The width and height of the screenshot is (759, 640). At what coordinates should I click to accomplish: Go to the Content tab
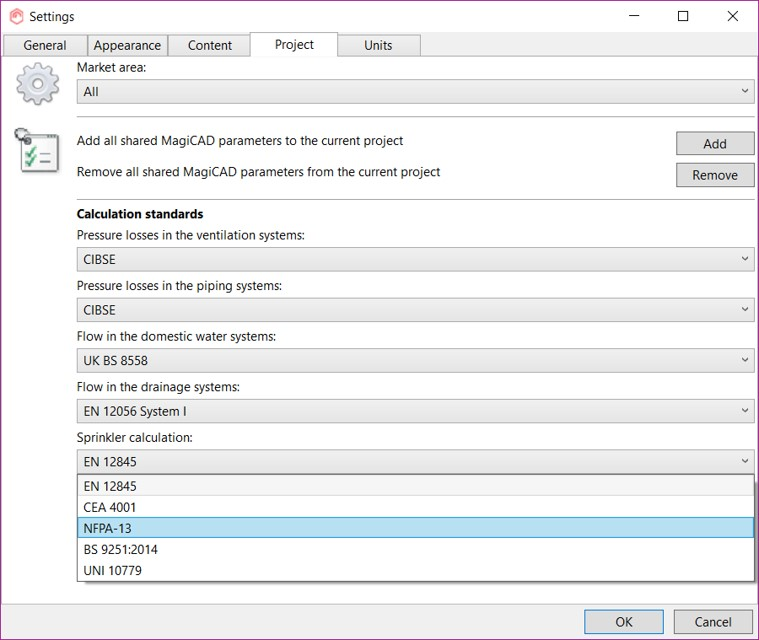(x=210, y=45)
